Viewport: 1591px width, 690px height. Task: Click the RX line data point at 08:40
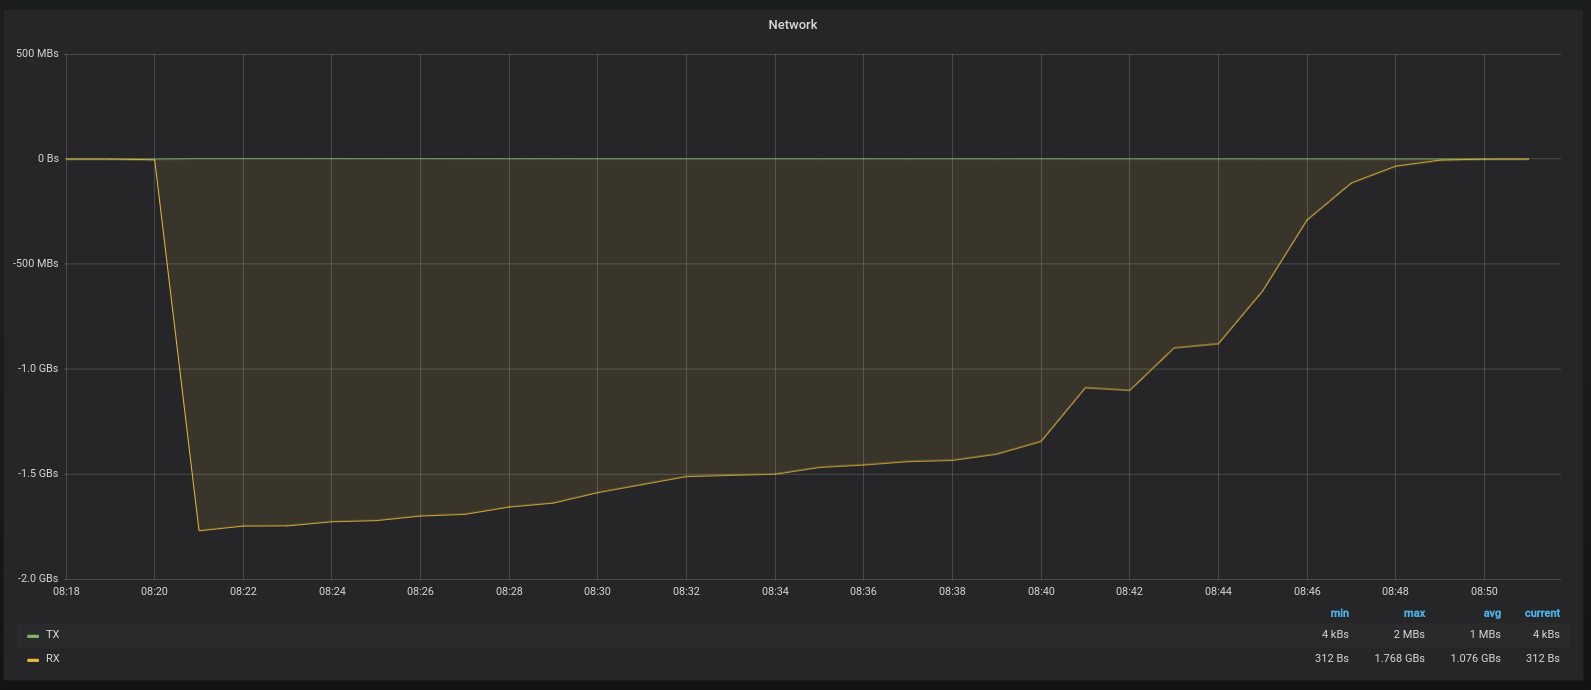click(x=1041, y=441)
